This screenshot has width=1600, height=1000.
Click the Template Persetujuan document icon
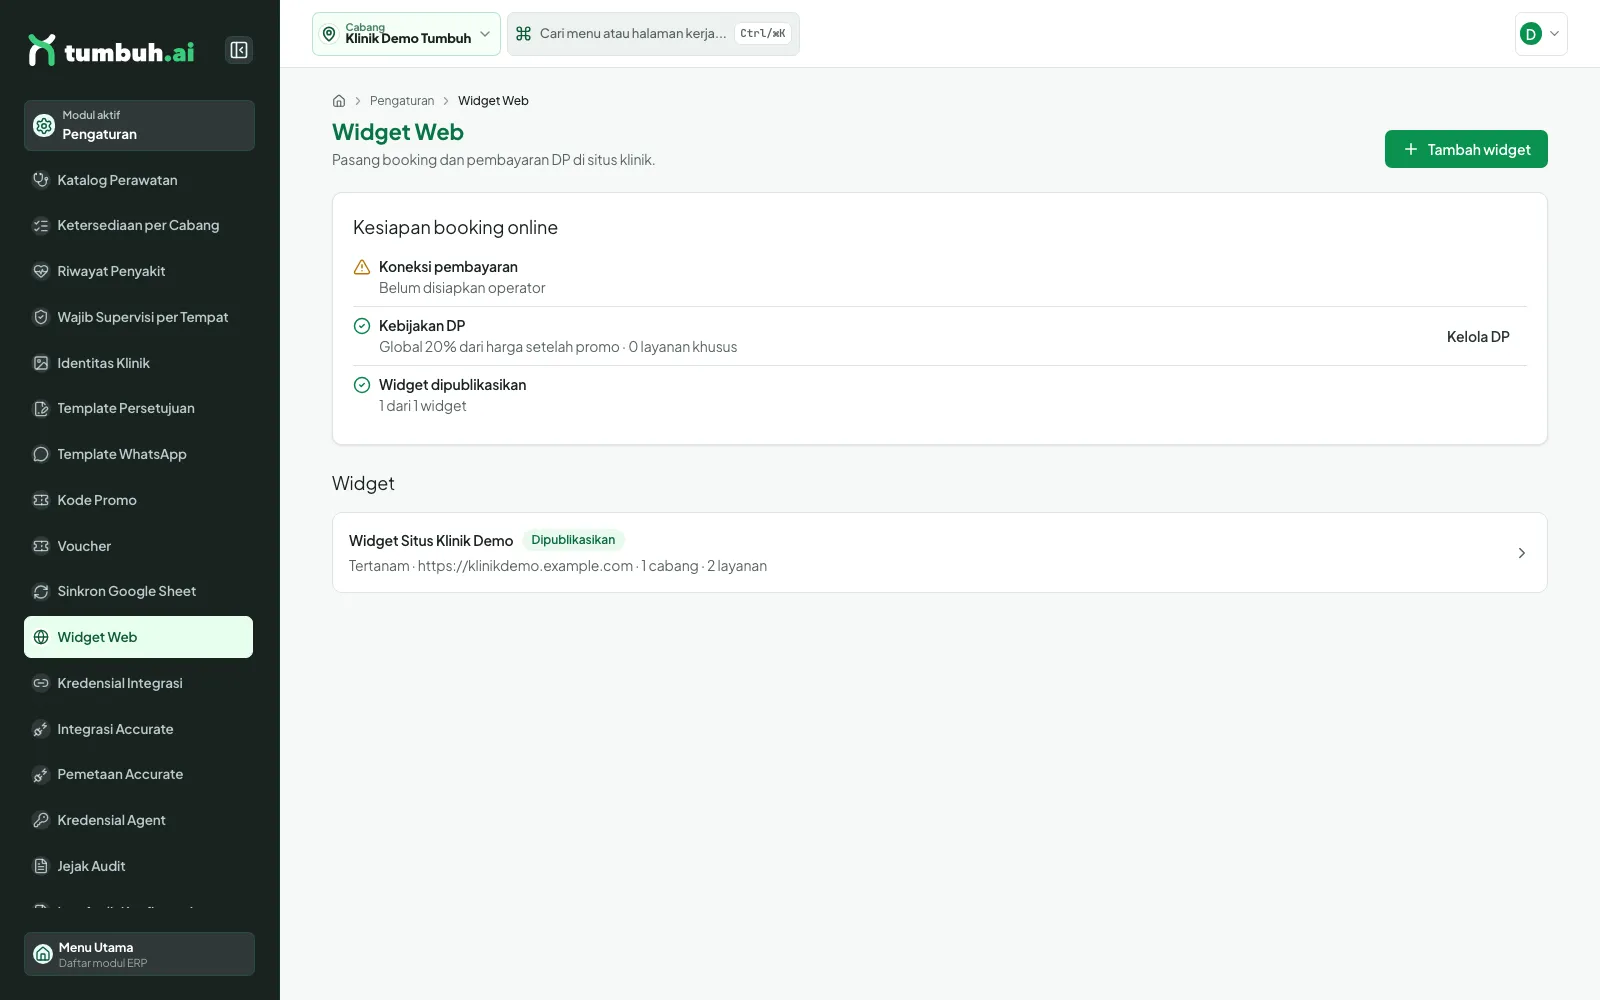(x=41, y=409)
